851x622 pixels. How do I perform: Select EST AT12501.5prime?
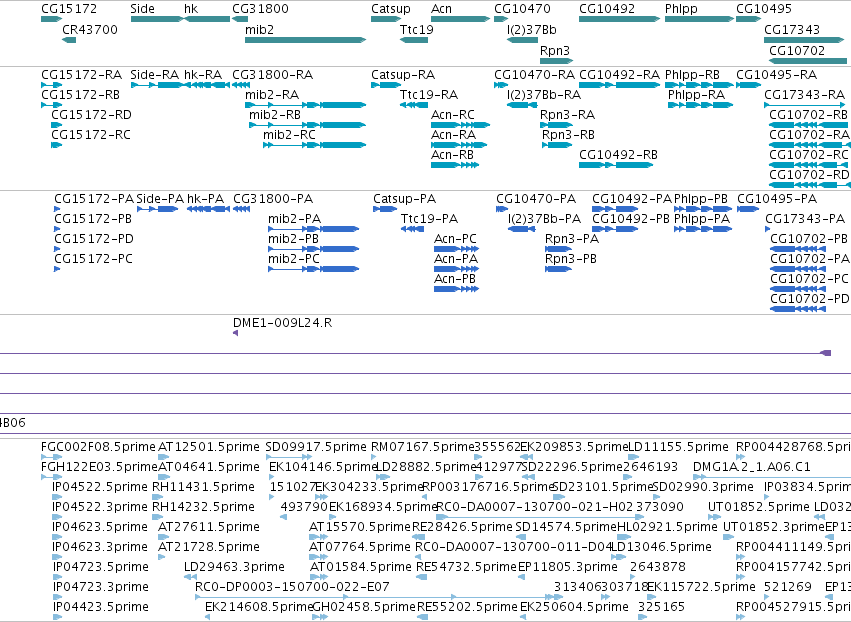coord(164,458)
